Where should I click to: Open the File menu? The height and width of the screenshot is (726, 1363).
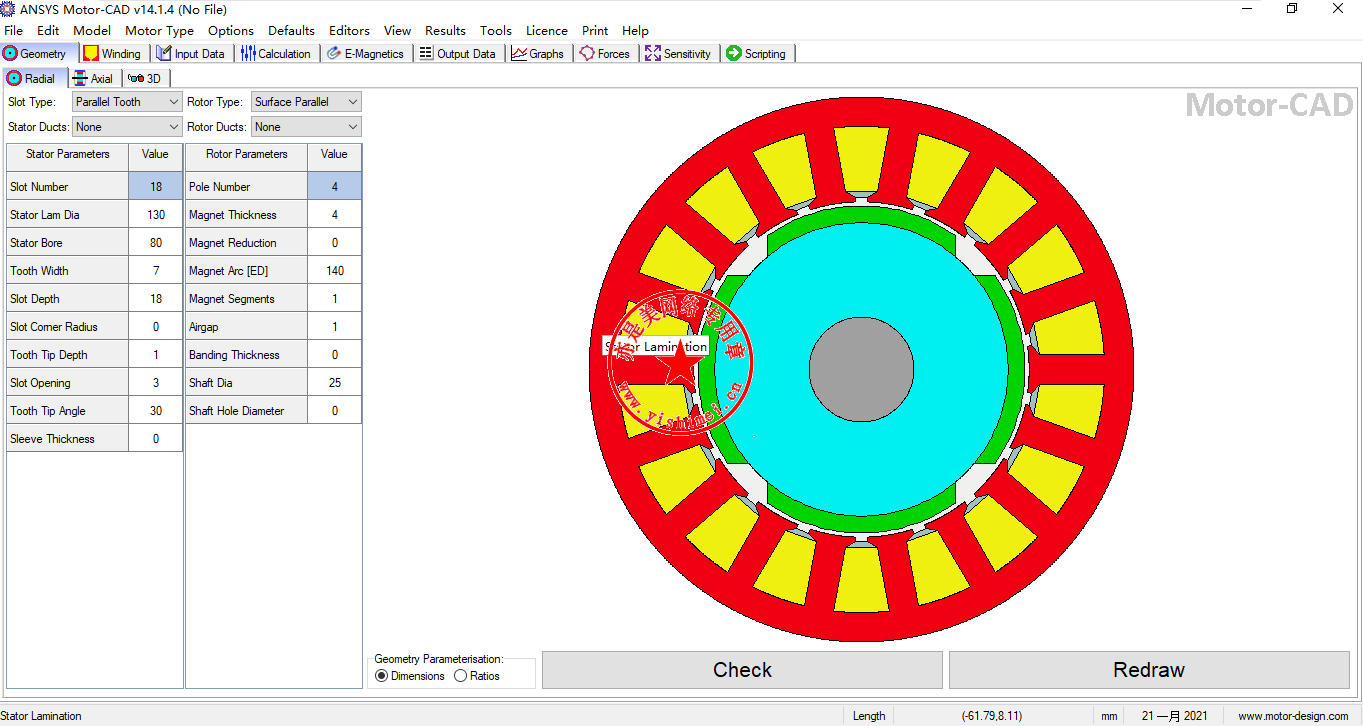(x=13, y=30)
